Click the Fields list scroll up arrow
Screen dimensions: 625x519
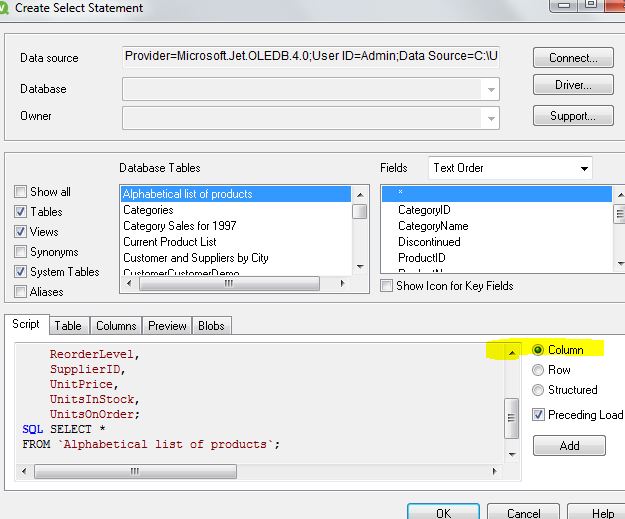tap(620, 195)
